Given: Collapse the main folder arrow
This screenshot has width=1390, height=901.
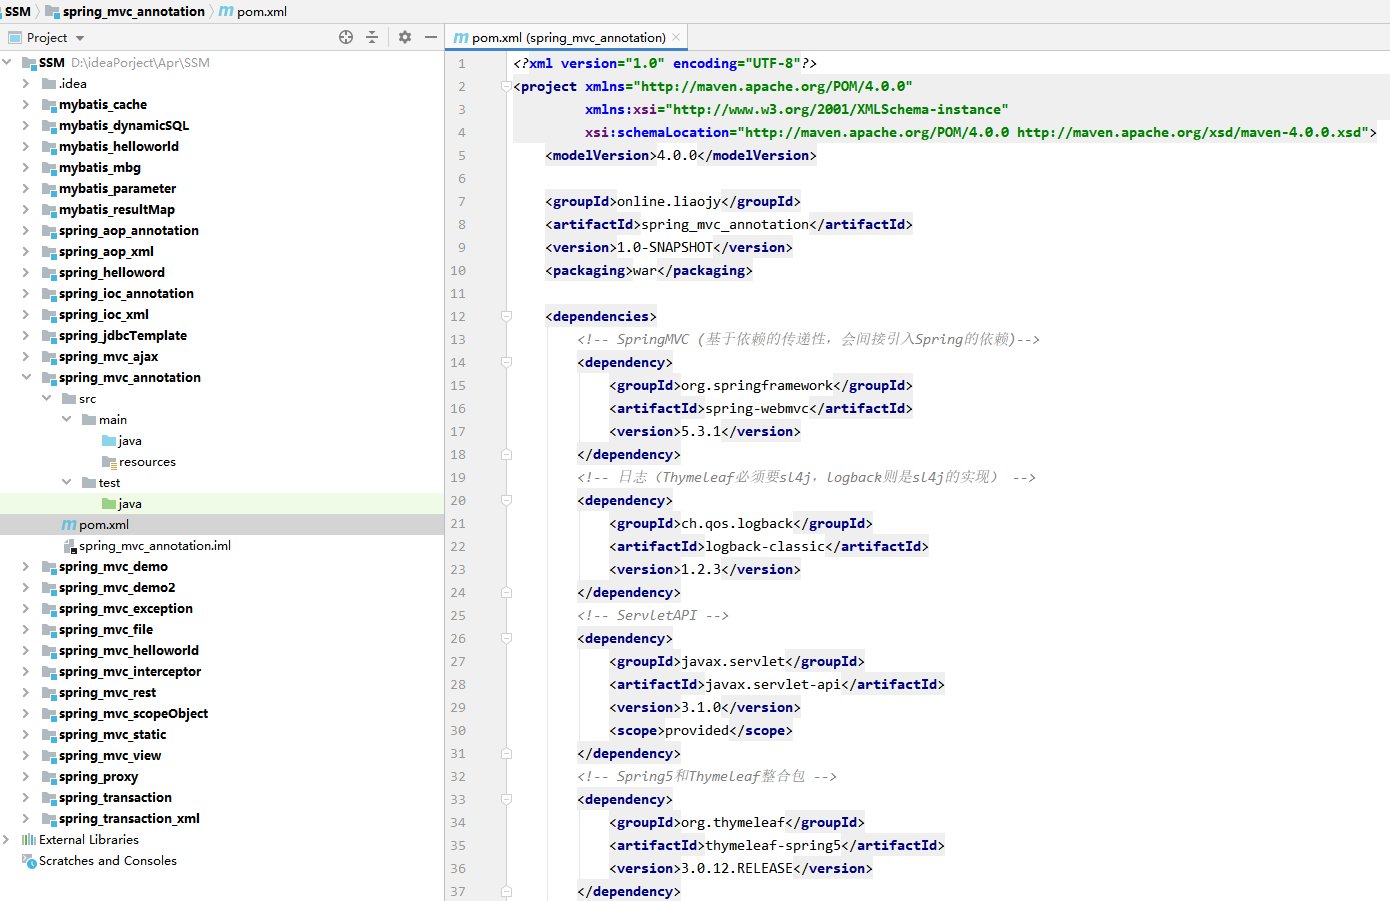Looking at the screenshot, I should (x=66, y=419).
